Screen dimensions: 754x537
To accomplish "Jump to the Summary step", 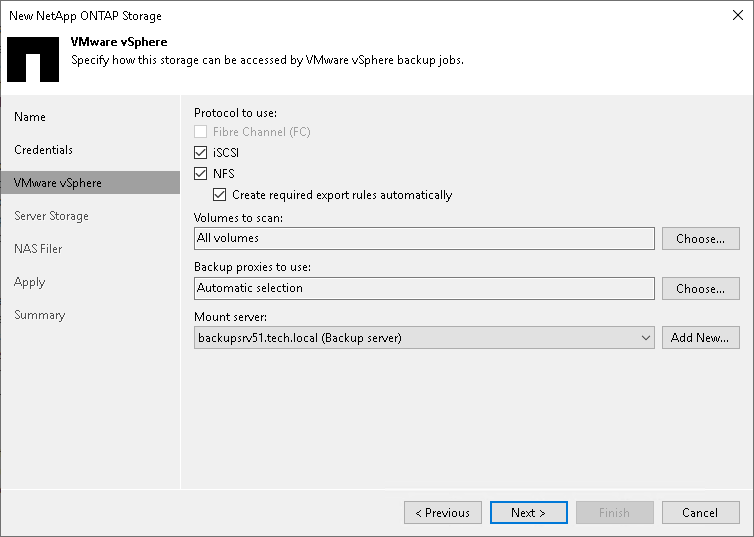I will tap(39, 315).
